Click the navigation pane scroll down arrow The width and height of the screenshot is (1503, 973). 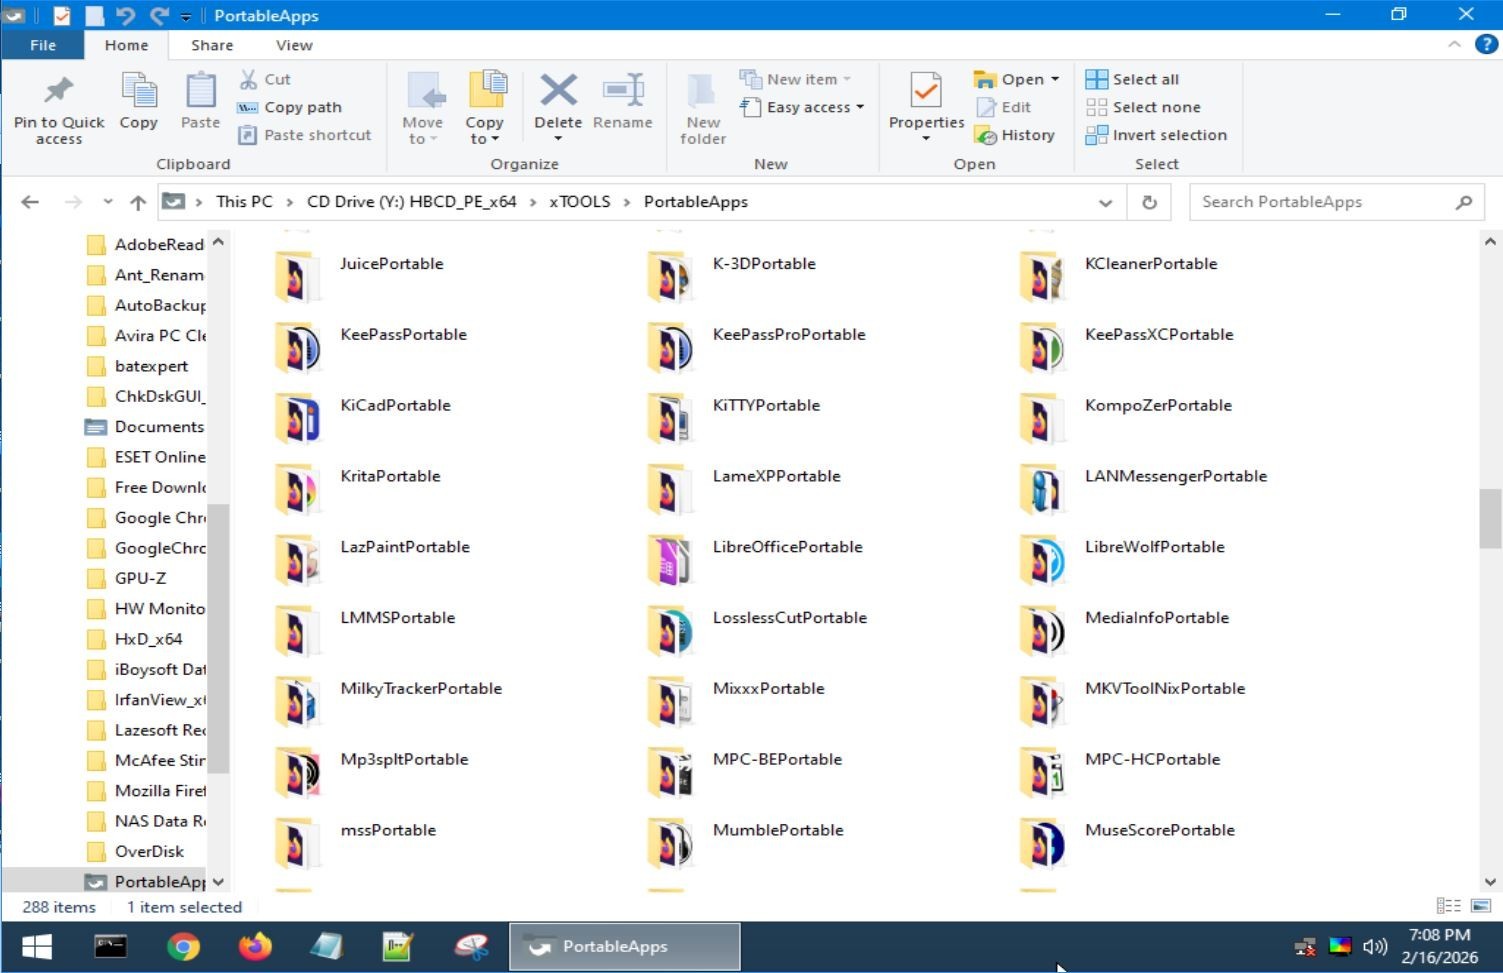click(218, 882)
